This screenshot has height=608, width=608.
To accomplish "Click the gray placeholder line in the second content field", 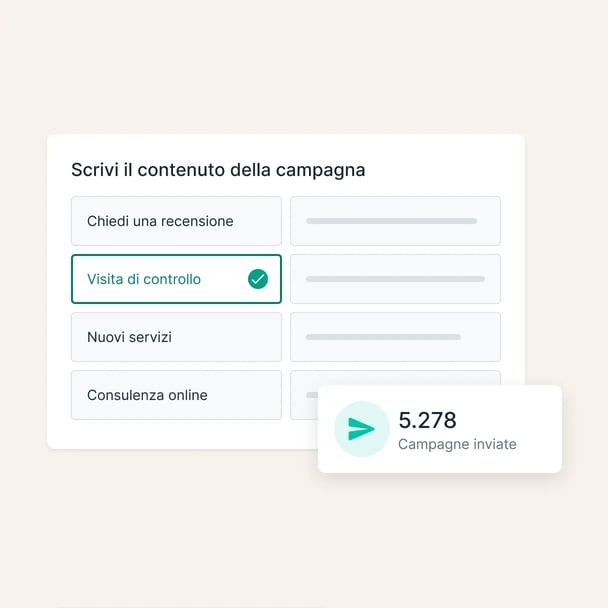I will pyautogui.click(x=395, y=279).
